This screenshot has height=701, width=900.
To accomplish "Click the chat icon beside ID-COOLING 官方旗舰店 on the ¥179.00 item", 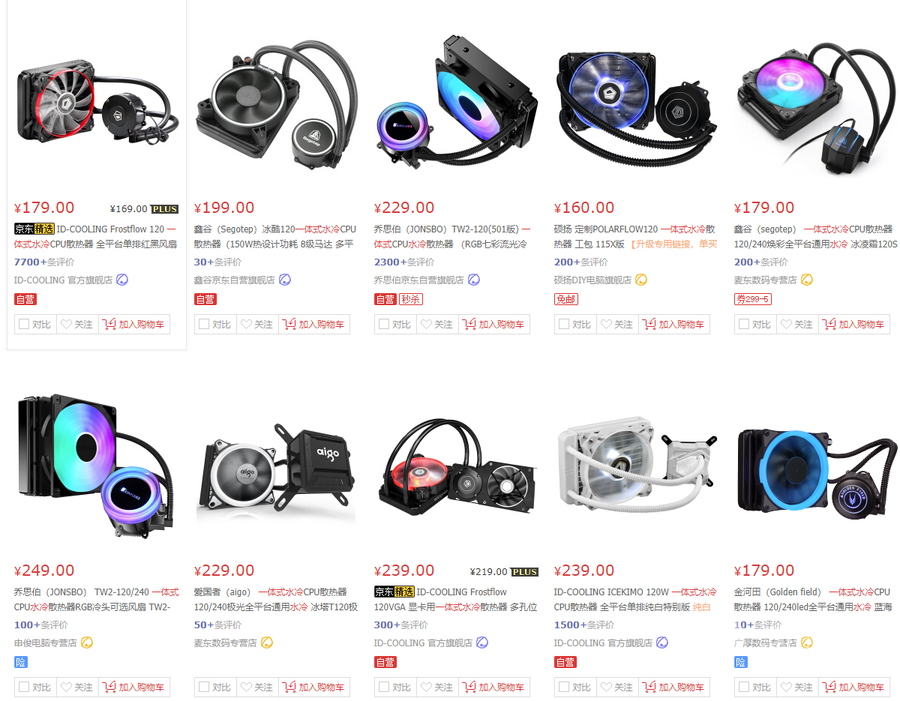I will click(122, 280).
